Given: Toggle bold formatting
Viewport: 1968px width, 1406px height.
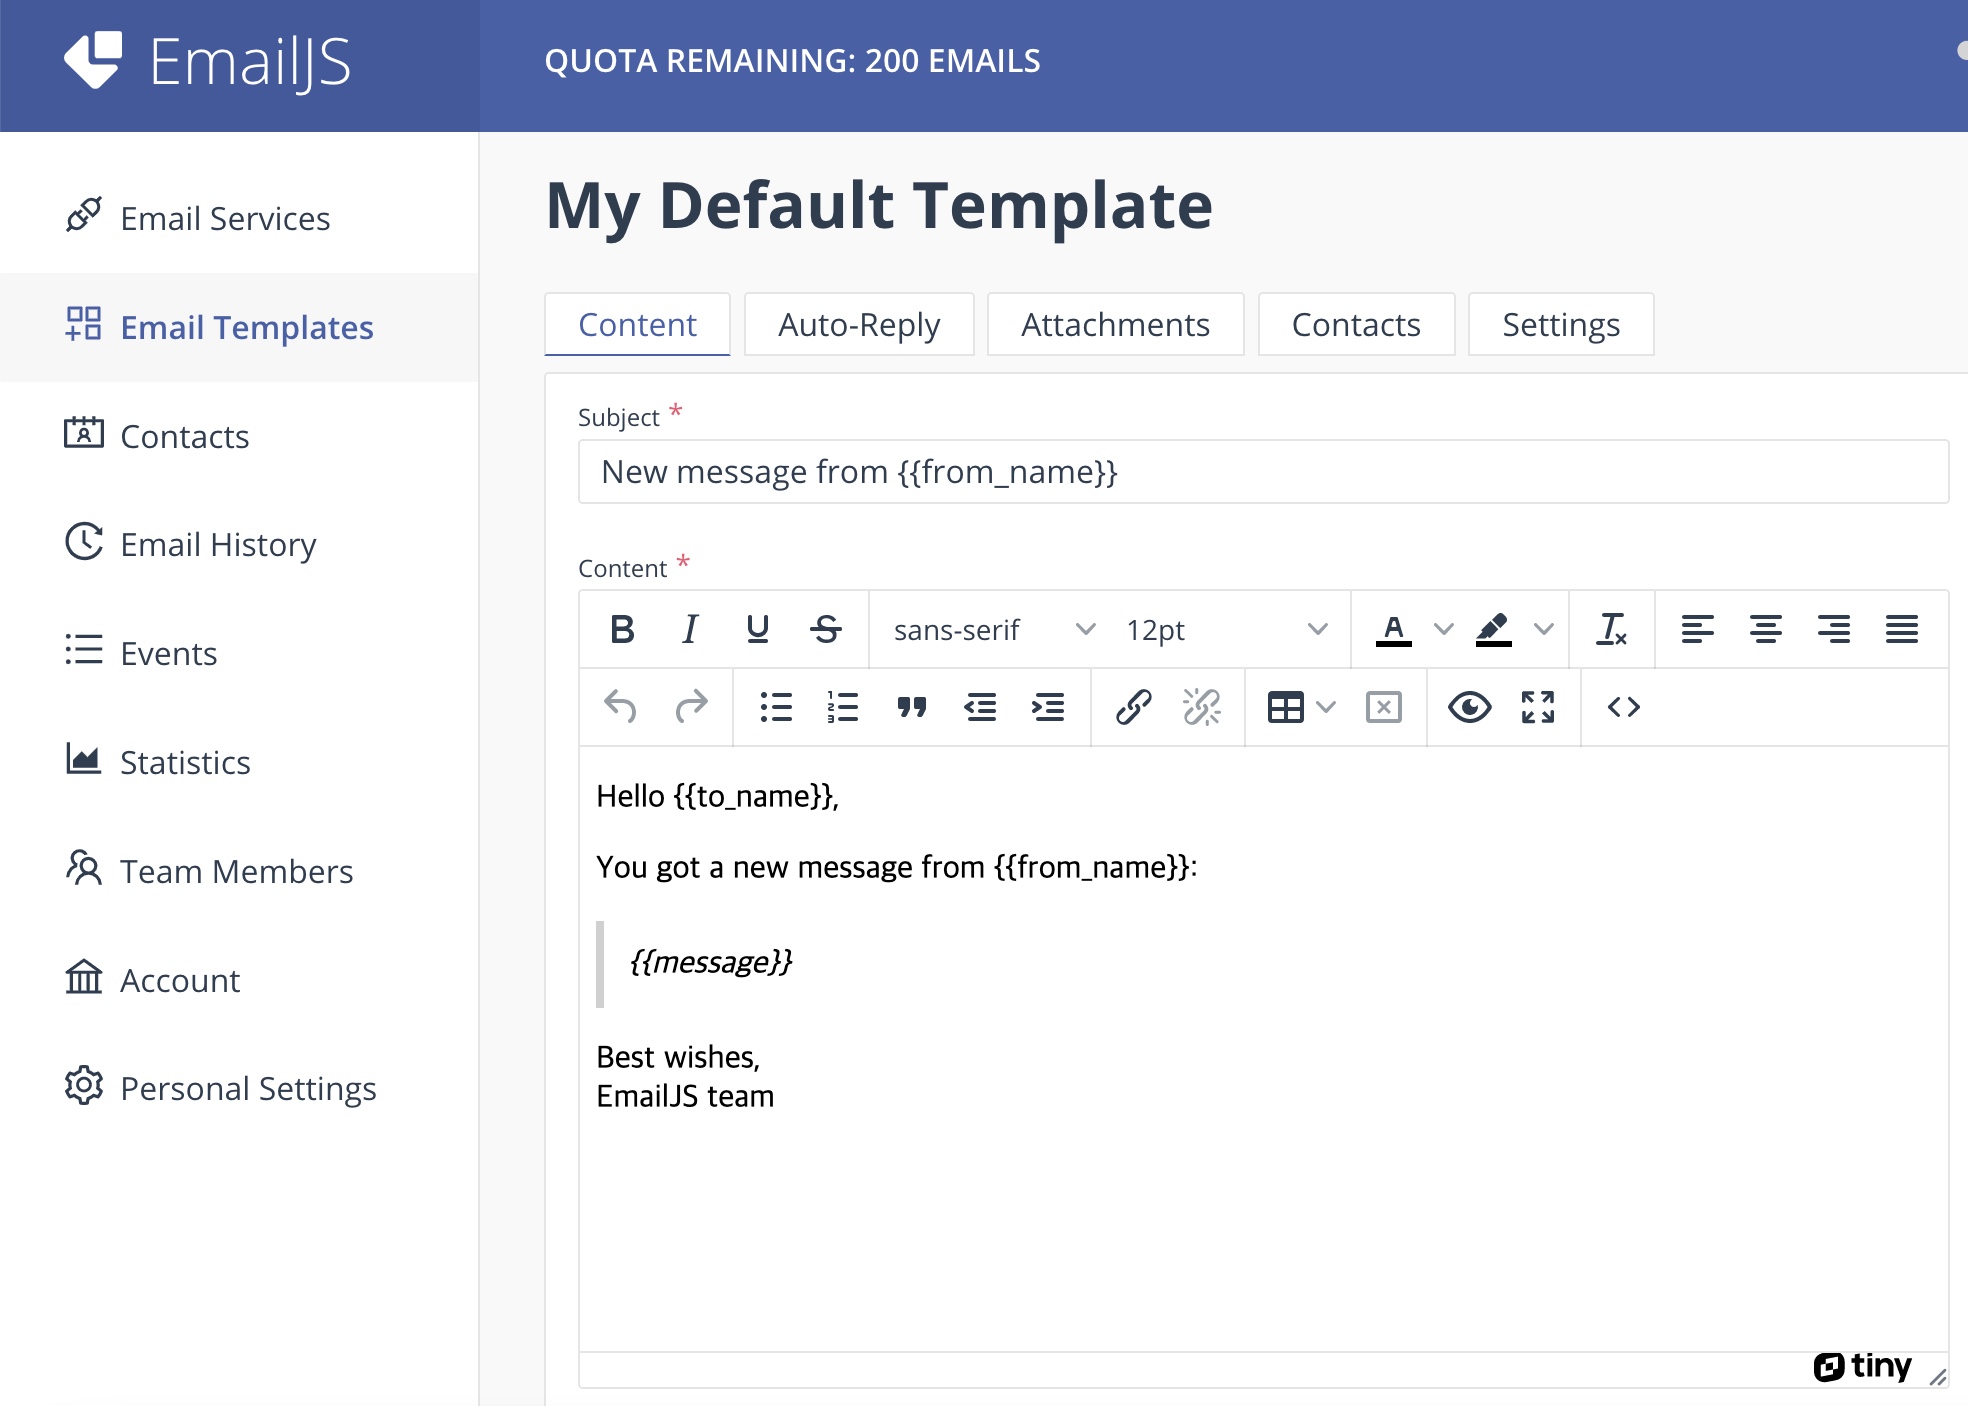Looking at the screenshot, I should tap(621, 629).
